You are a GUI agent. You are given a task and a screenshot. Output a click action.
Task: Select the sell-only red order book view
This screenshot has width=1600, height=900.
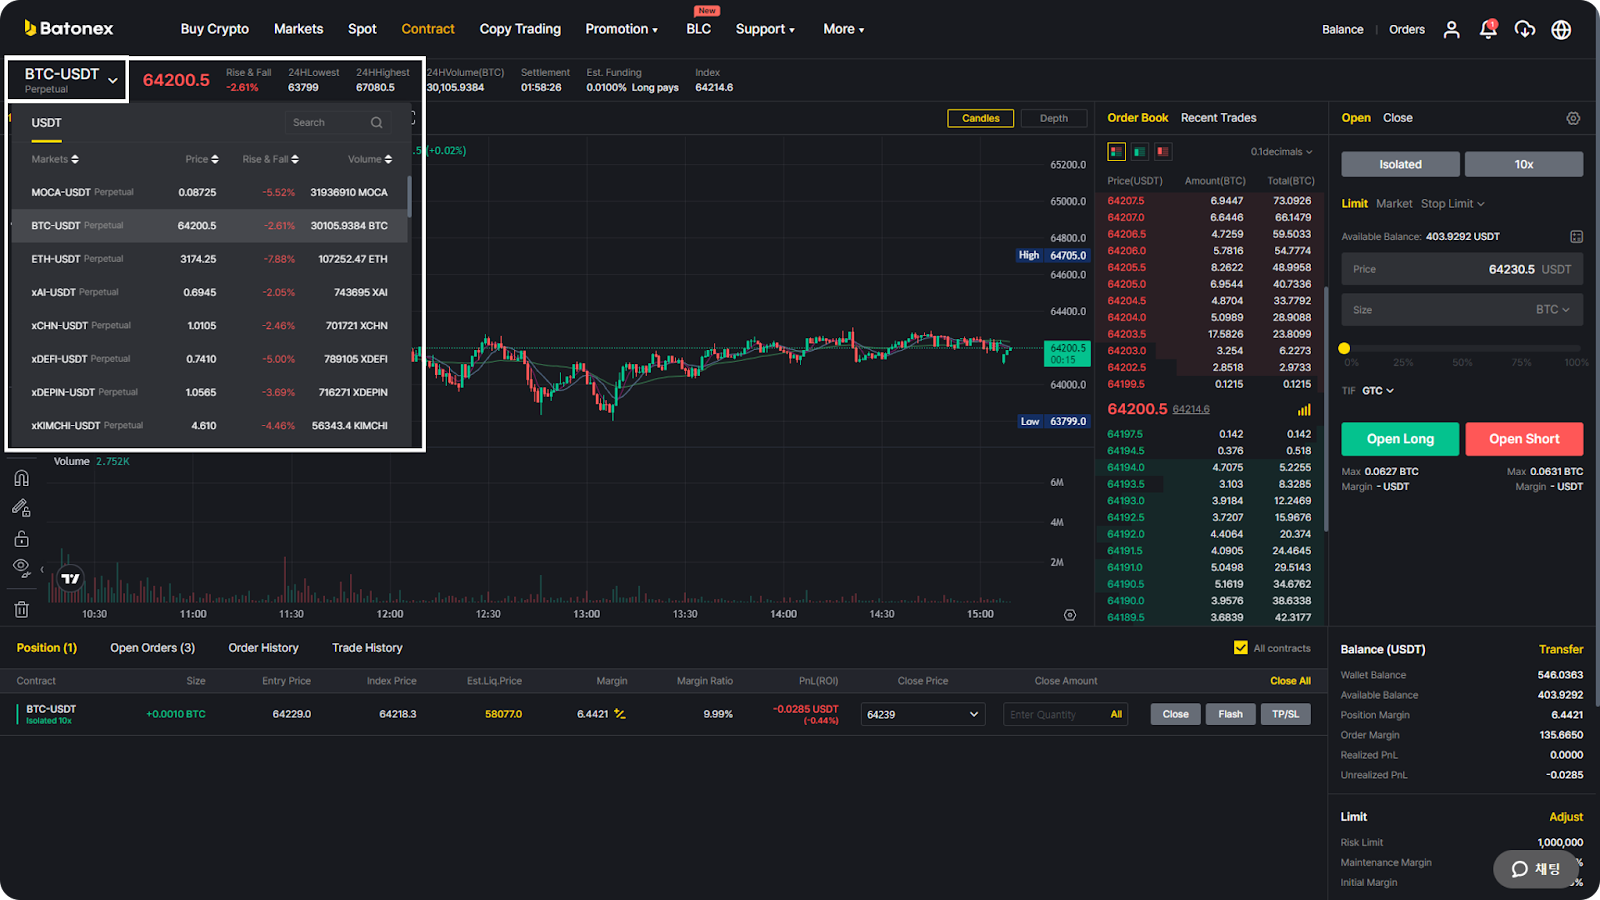point(1162,152)
